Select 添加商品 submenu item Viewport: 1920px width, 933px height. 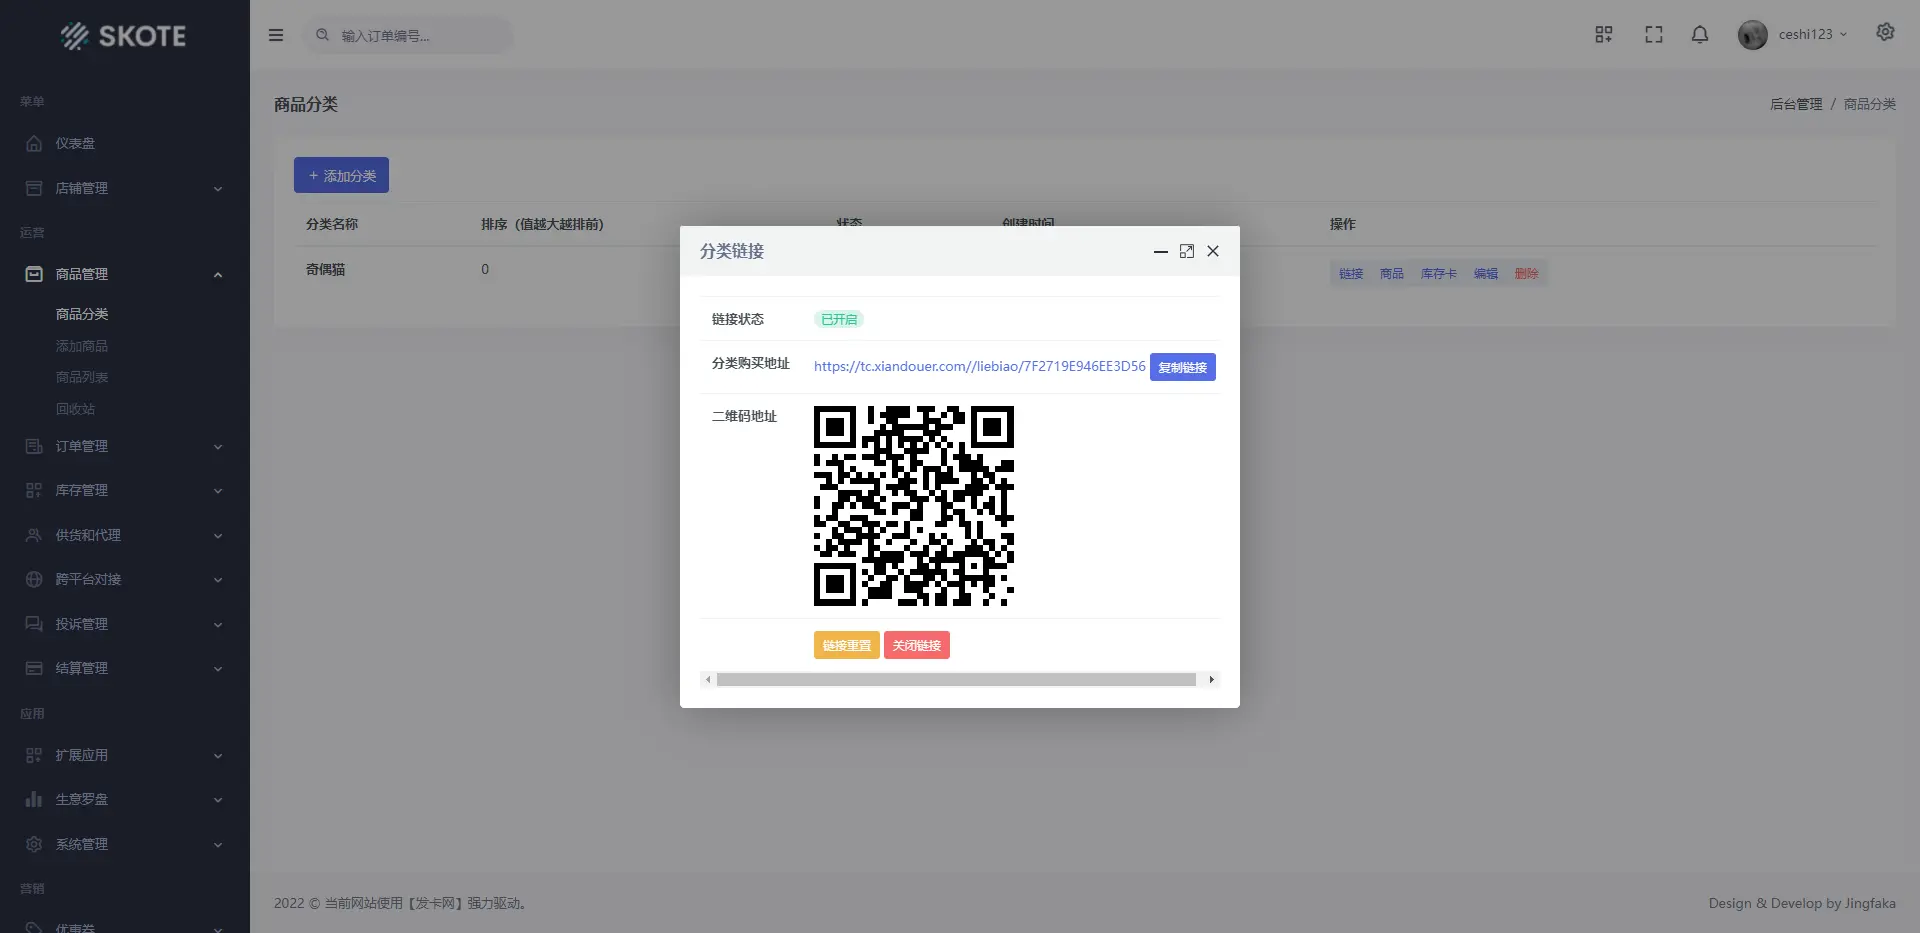(82, 346)
